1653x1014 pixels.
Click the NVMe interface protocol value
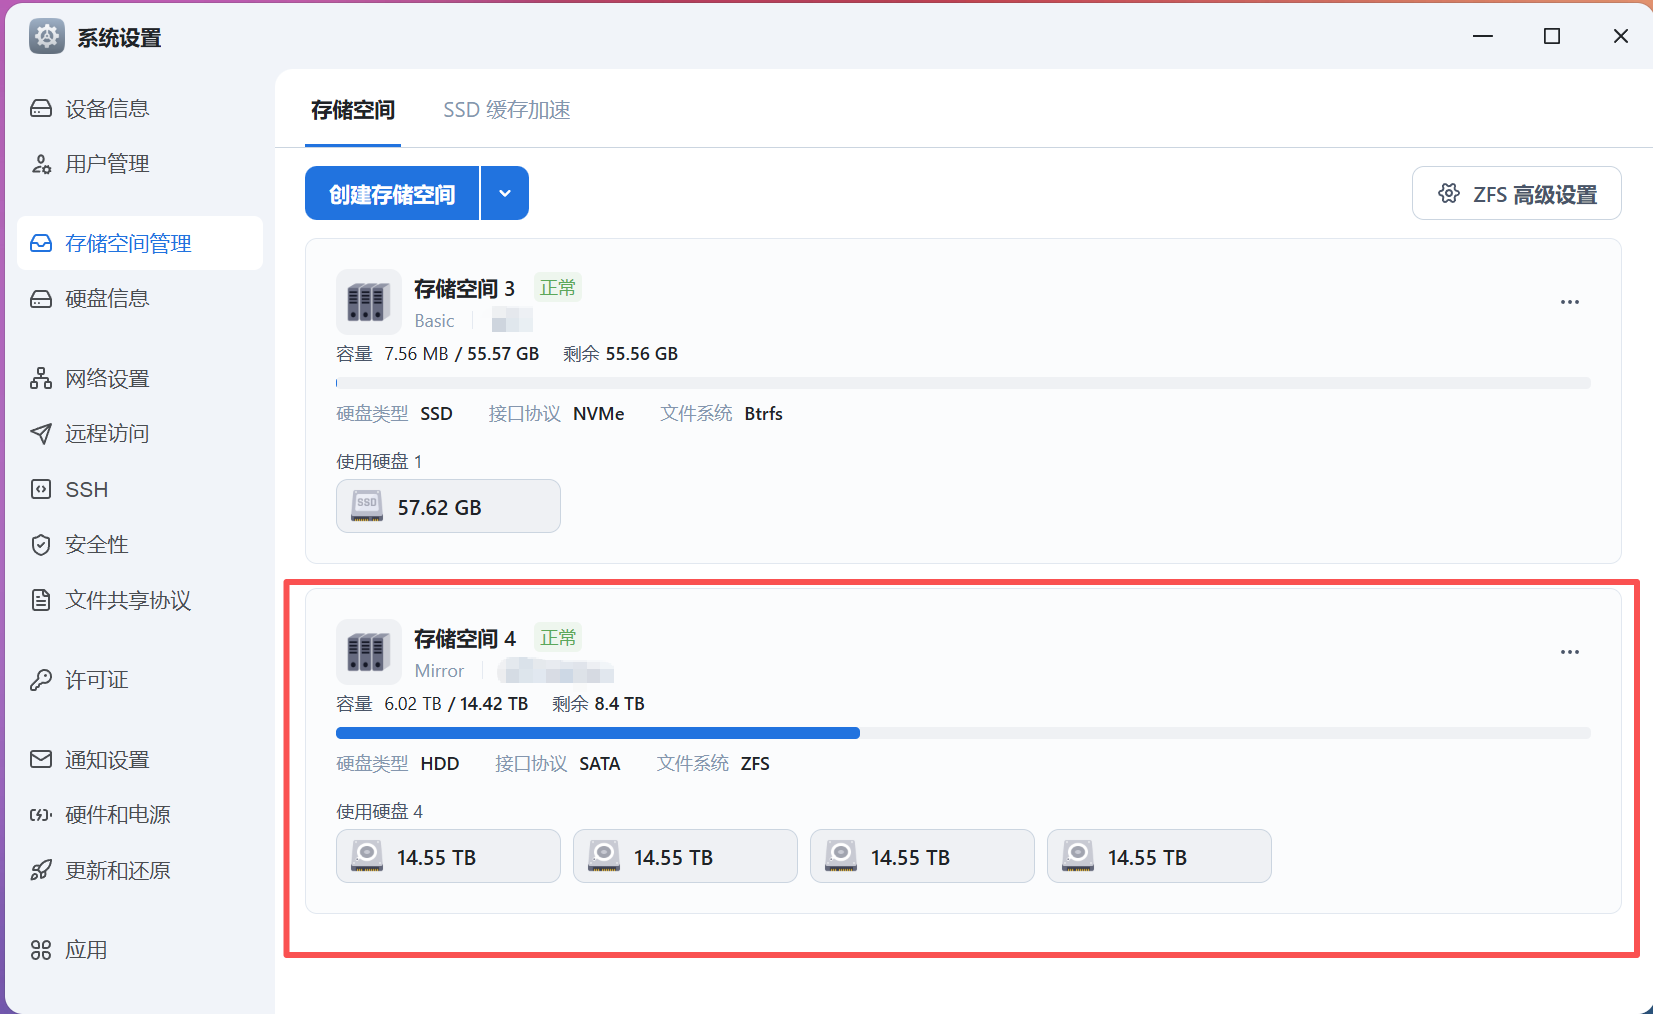(x=599, y=414)
